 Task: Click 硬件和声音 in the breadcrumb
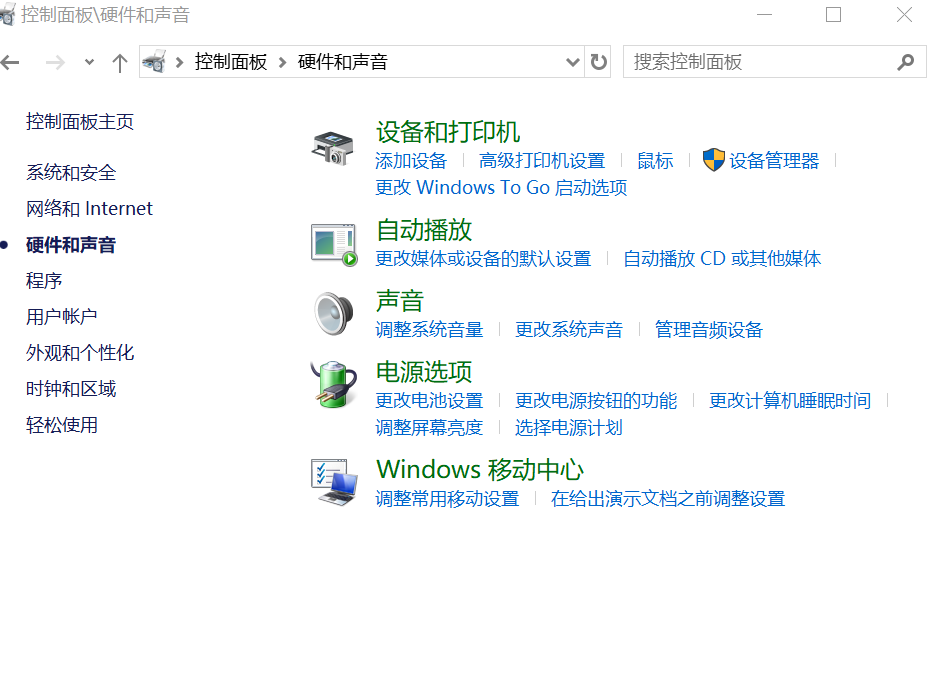coord(342,62)
